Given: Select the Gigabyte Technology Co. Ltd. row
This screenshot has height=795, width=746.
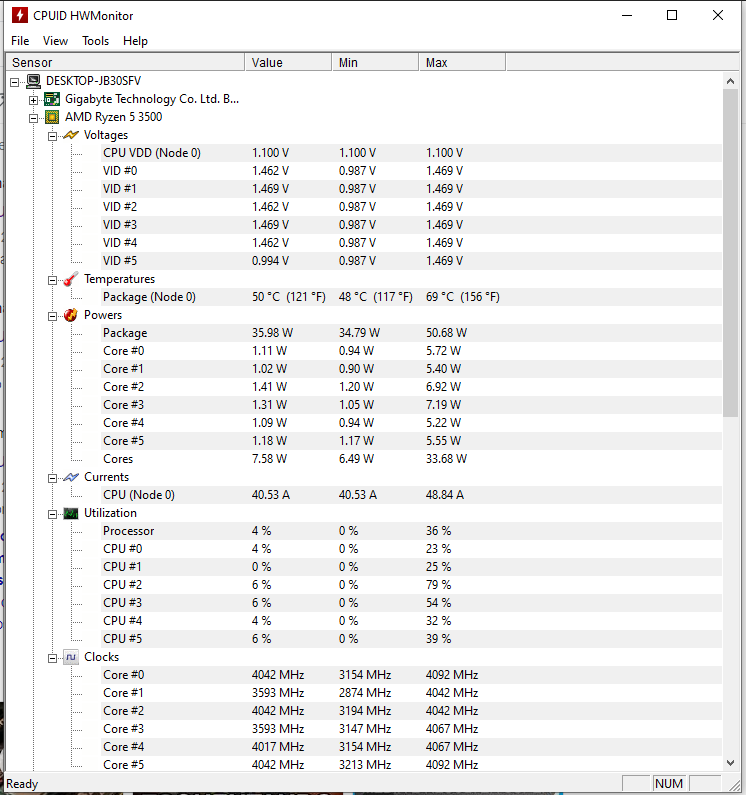Looking at the screenshot, I should point(152,99).
